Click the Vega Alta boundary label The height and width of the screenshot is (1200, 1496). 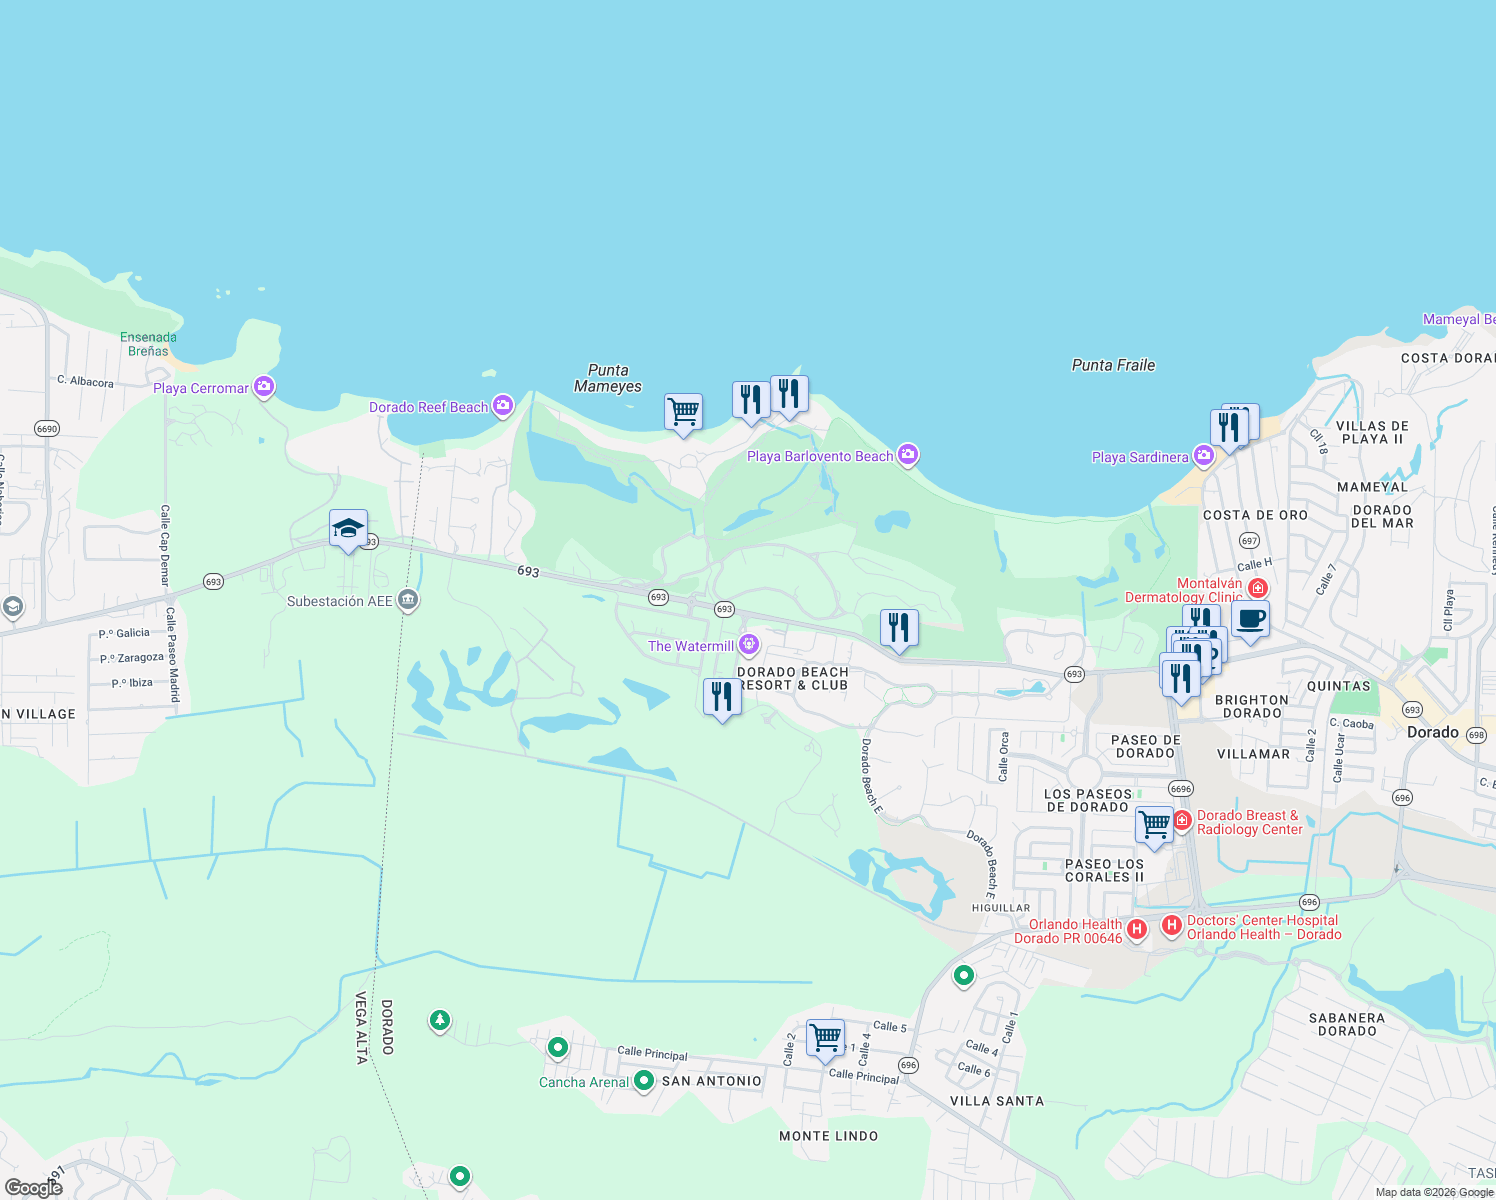click(x=361, y=1028)
